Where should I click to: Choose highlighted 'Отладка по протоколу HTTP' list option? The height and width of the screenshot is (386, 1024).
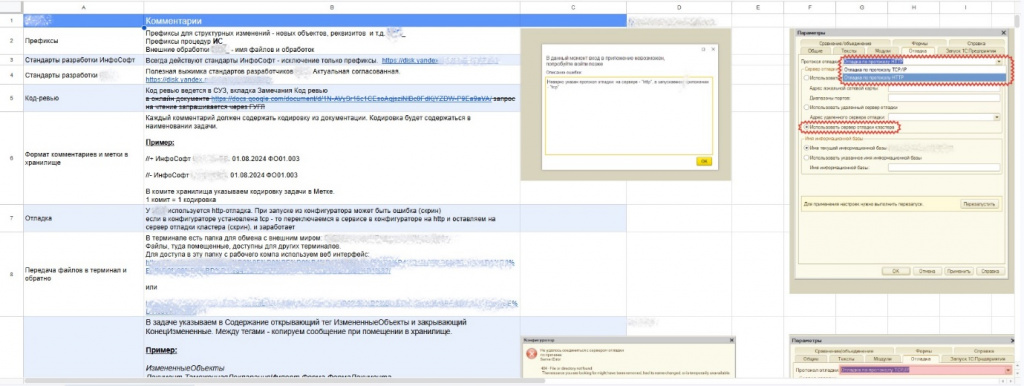[923, 78]
